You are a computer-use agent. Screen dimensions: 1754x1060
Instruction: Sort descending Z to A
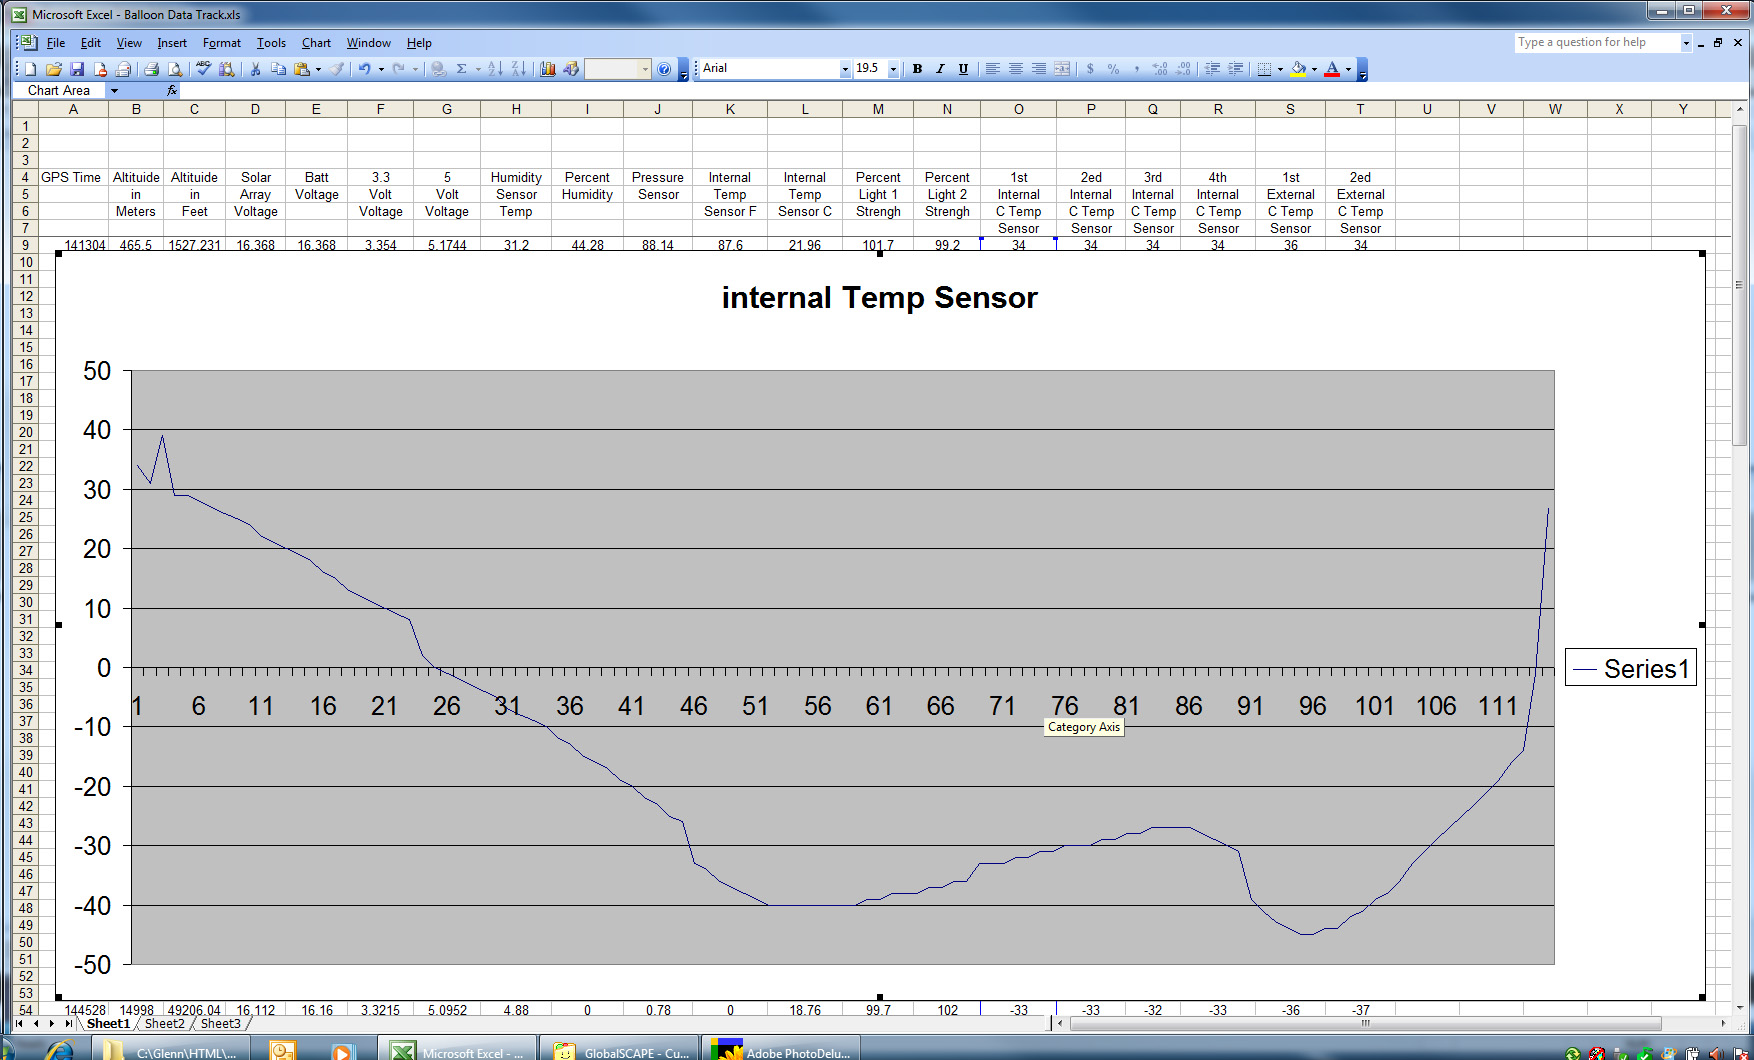tap(518, 69)
